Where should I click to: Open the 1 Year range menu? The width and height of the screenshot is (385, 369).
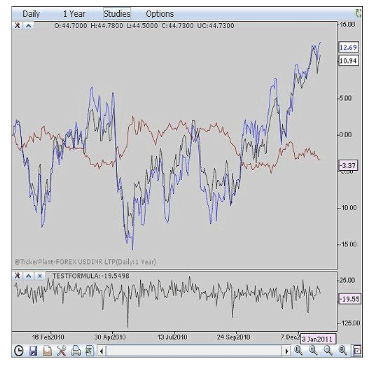(74, 14)
